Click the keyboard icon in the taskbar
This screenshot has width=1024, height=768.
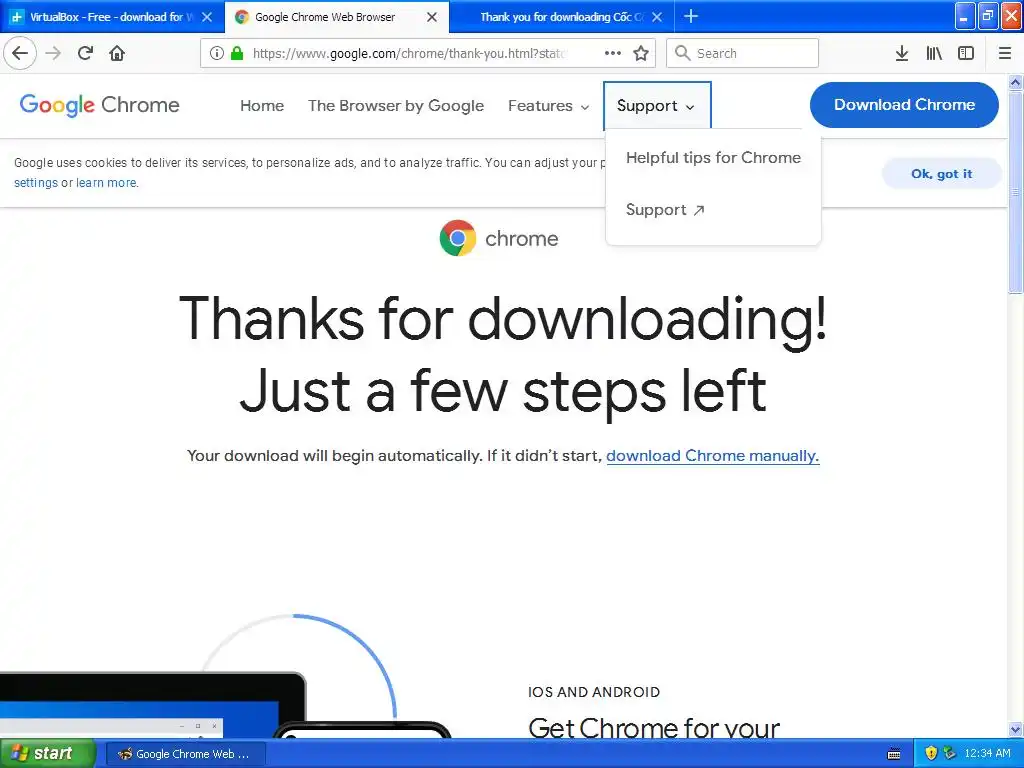coord(895,754)
